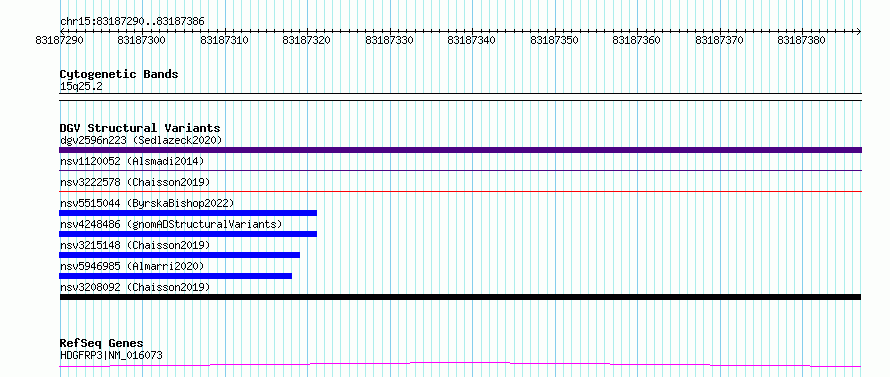The height and width of the screenshot is (377, 890).
Task: Click the blue nsv3215148 variant bar
Action: (x=179, y=255)
